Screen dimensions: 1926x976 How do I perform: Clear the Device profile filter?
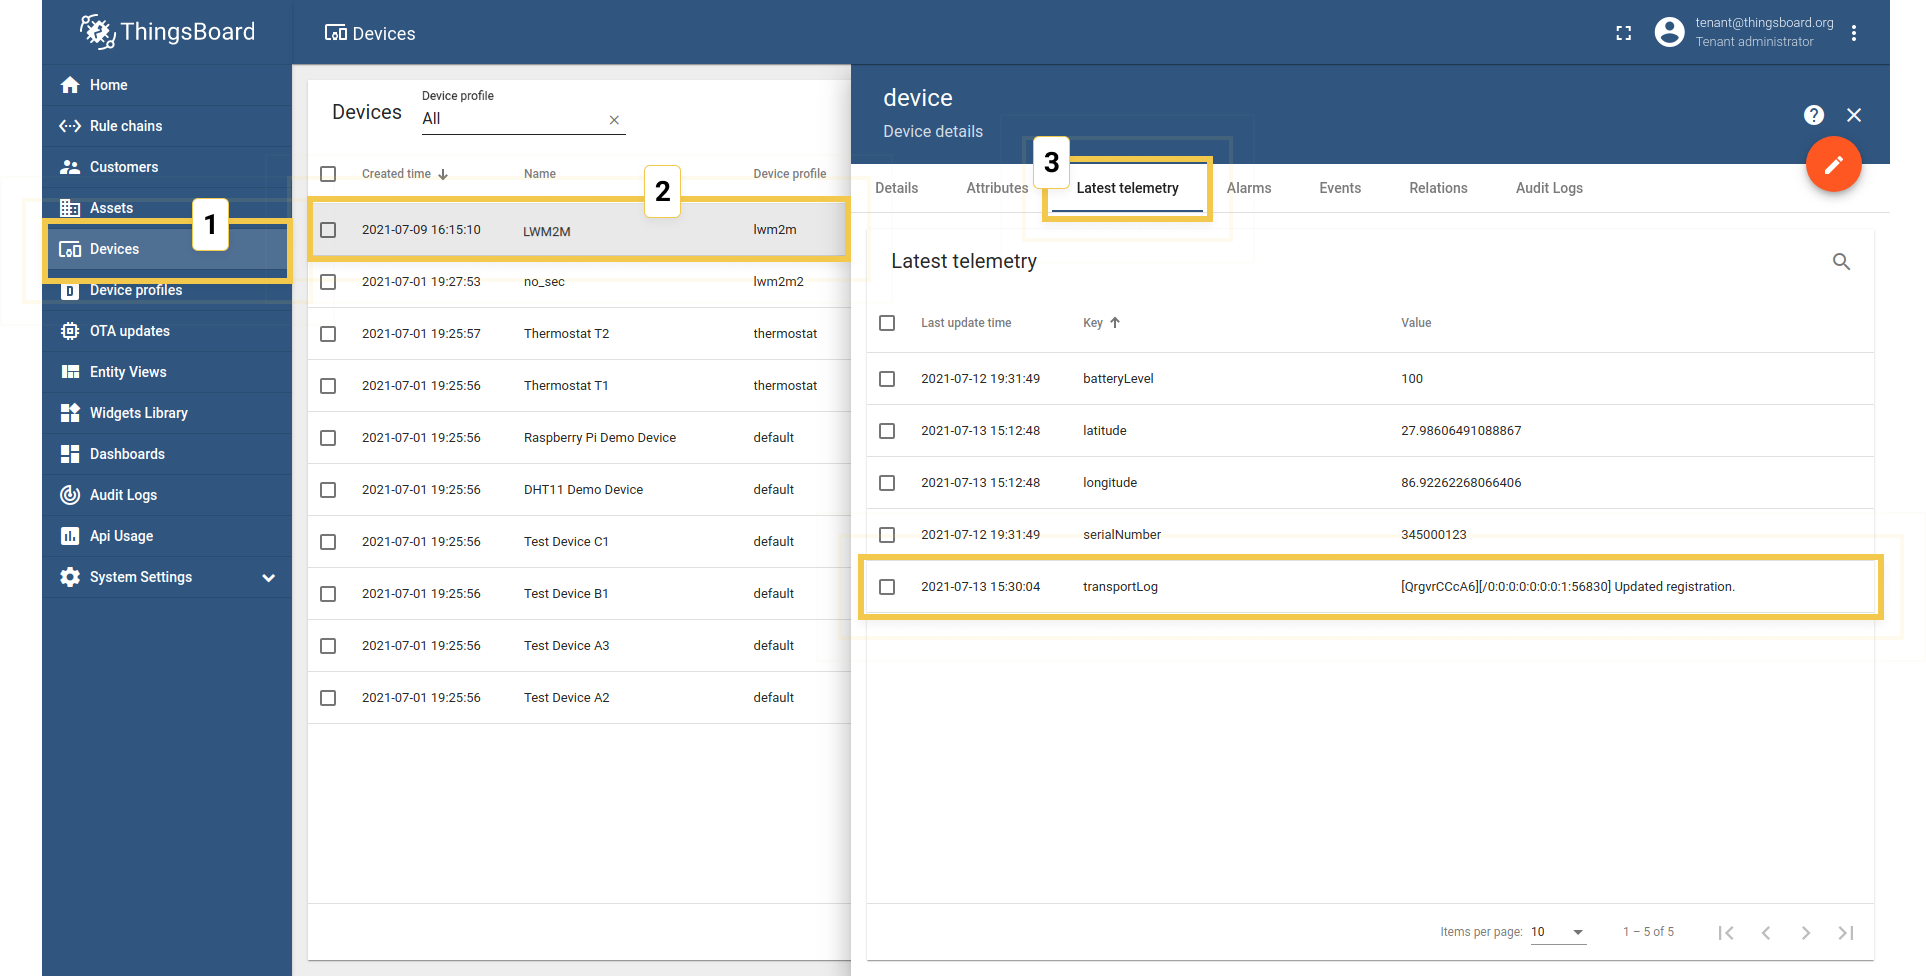[x=614, y=120]
